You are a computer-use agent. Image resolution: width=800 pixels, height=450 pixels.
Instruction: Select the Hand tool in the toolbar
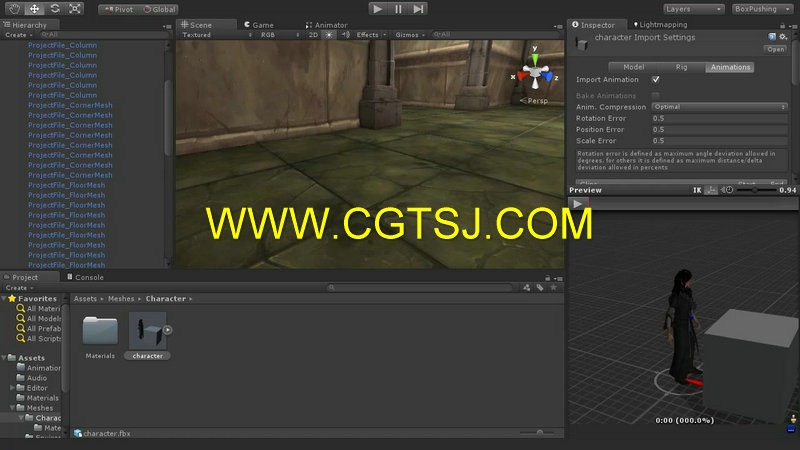click(x=14, y=9)
